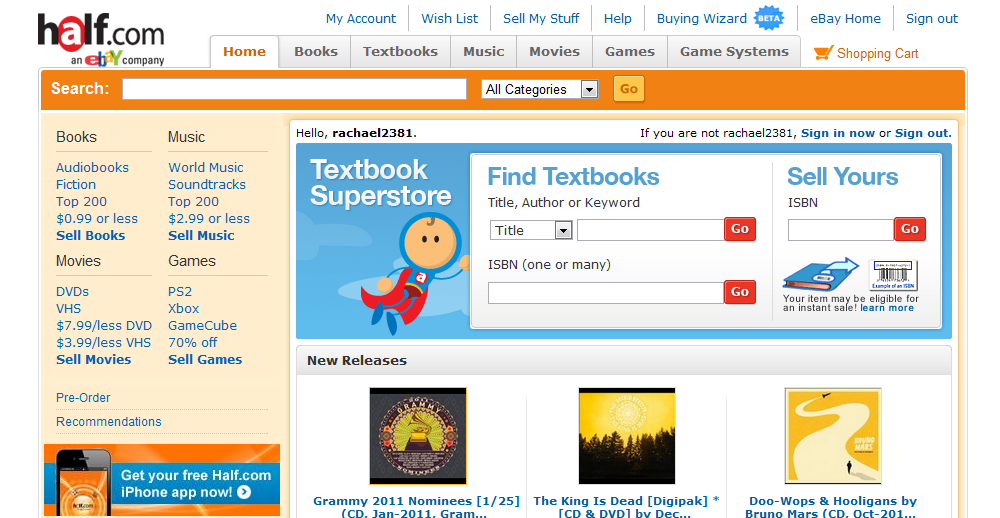Click Sign in now link
The width and height of the screenshot is (1000, 518).
838,133
